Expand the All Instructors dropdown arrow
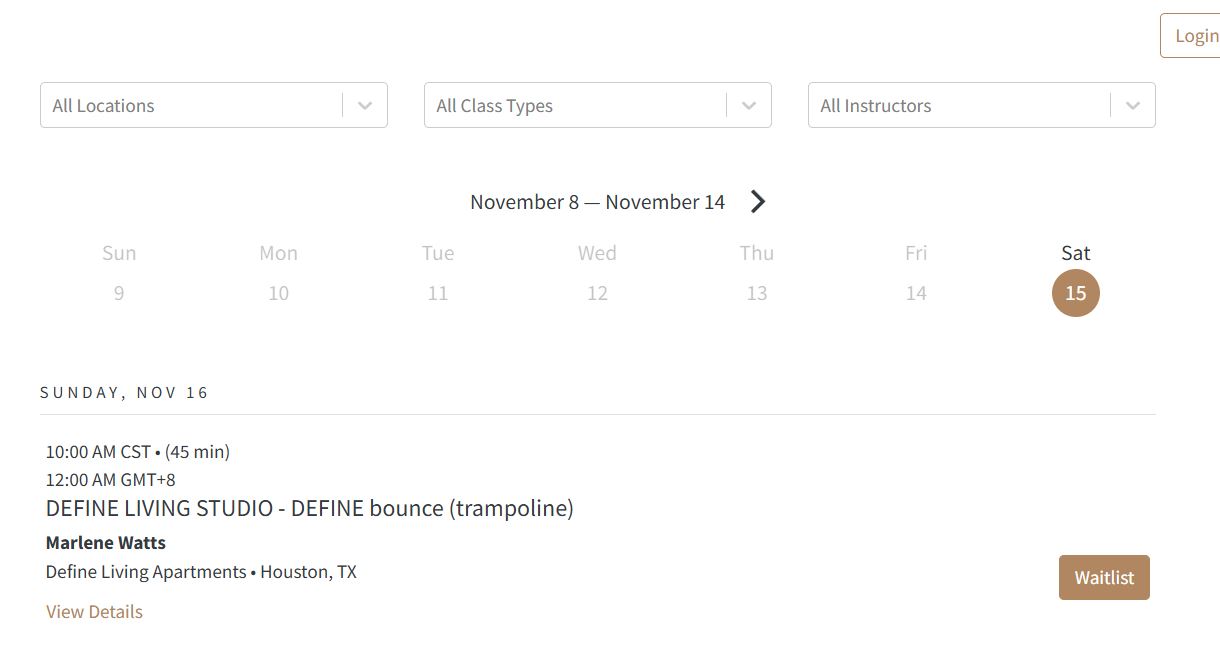1220x670 pixels. (x=1133, y=106)
